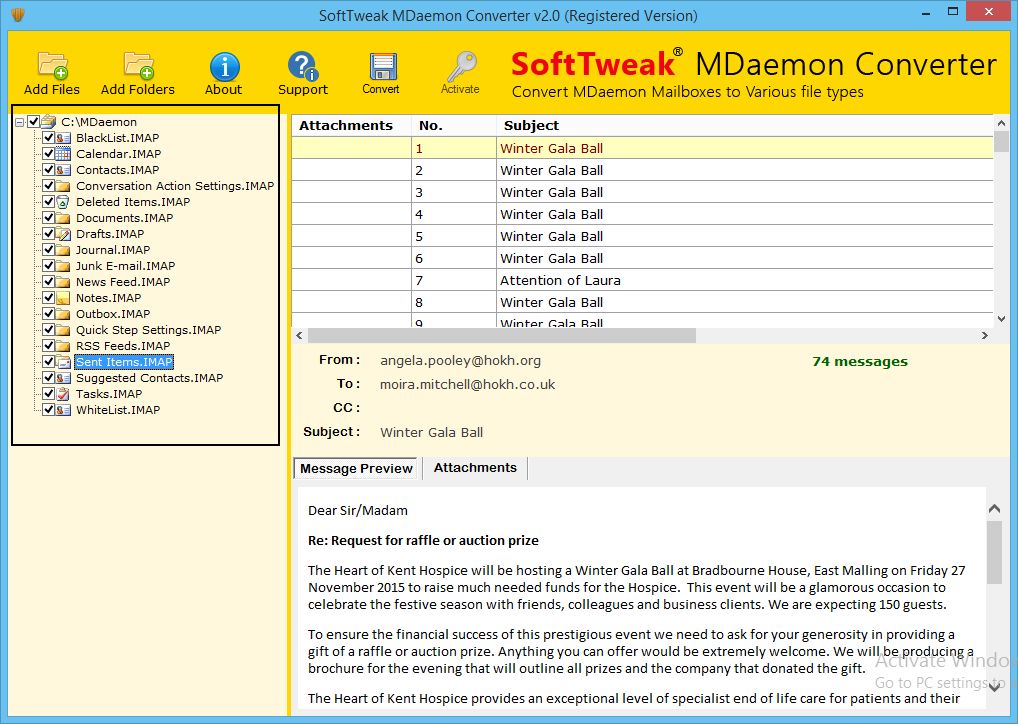Screen dimensions: 1018x724
Task: Select the Conversation Action Settings.IMAP folder
Action: point(175,186)
